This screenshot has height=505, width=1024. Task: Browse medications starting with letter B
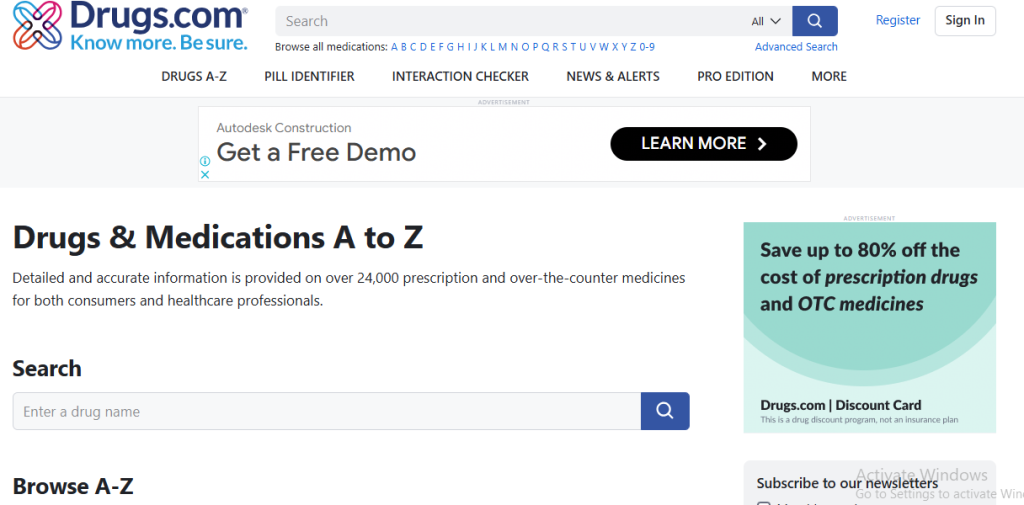coord(404,47)
